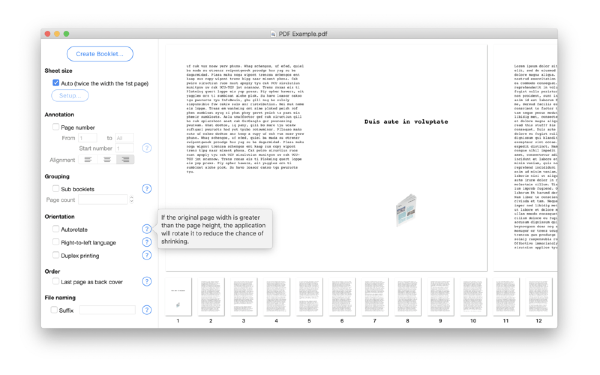Enable Page number annotation
Screen dimensions: 600x375
click(x=56, y=127)
